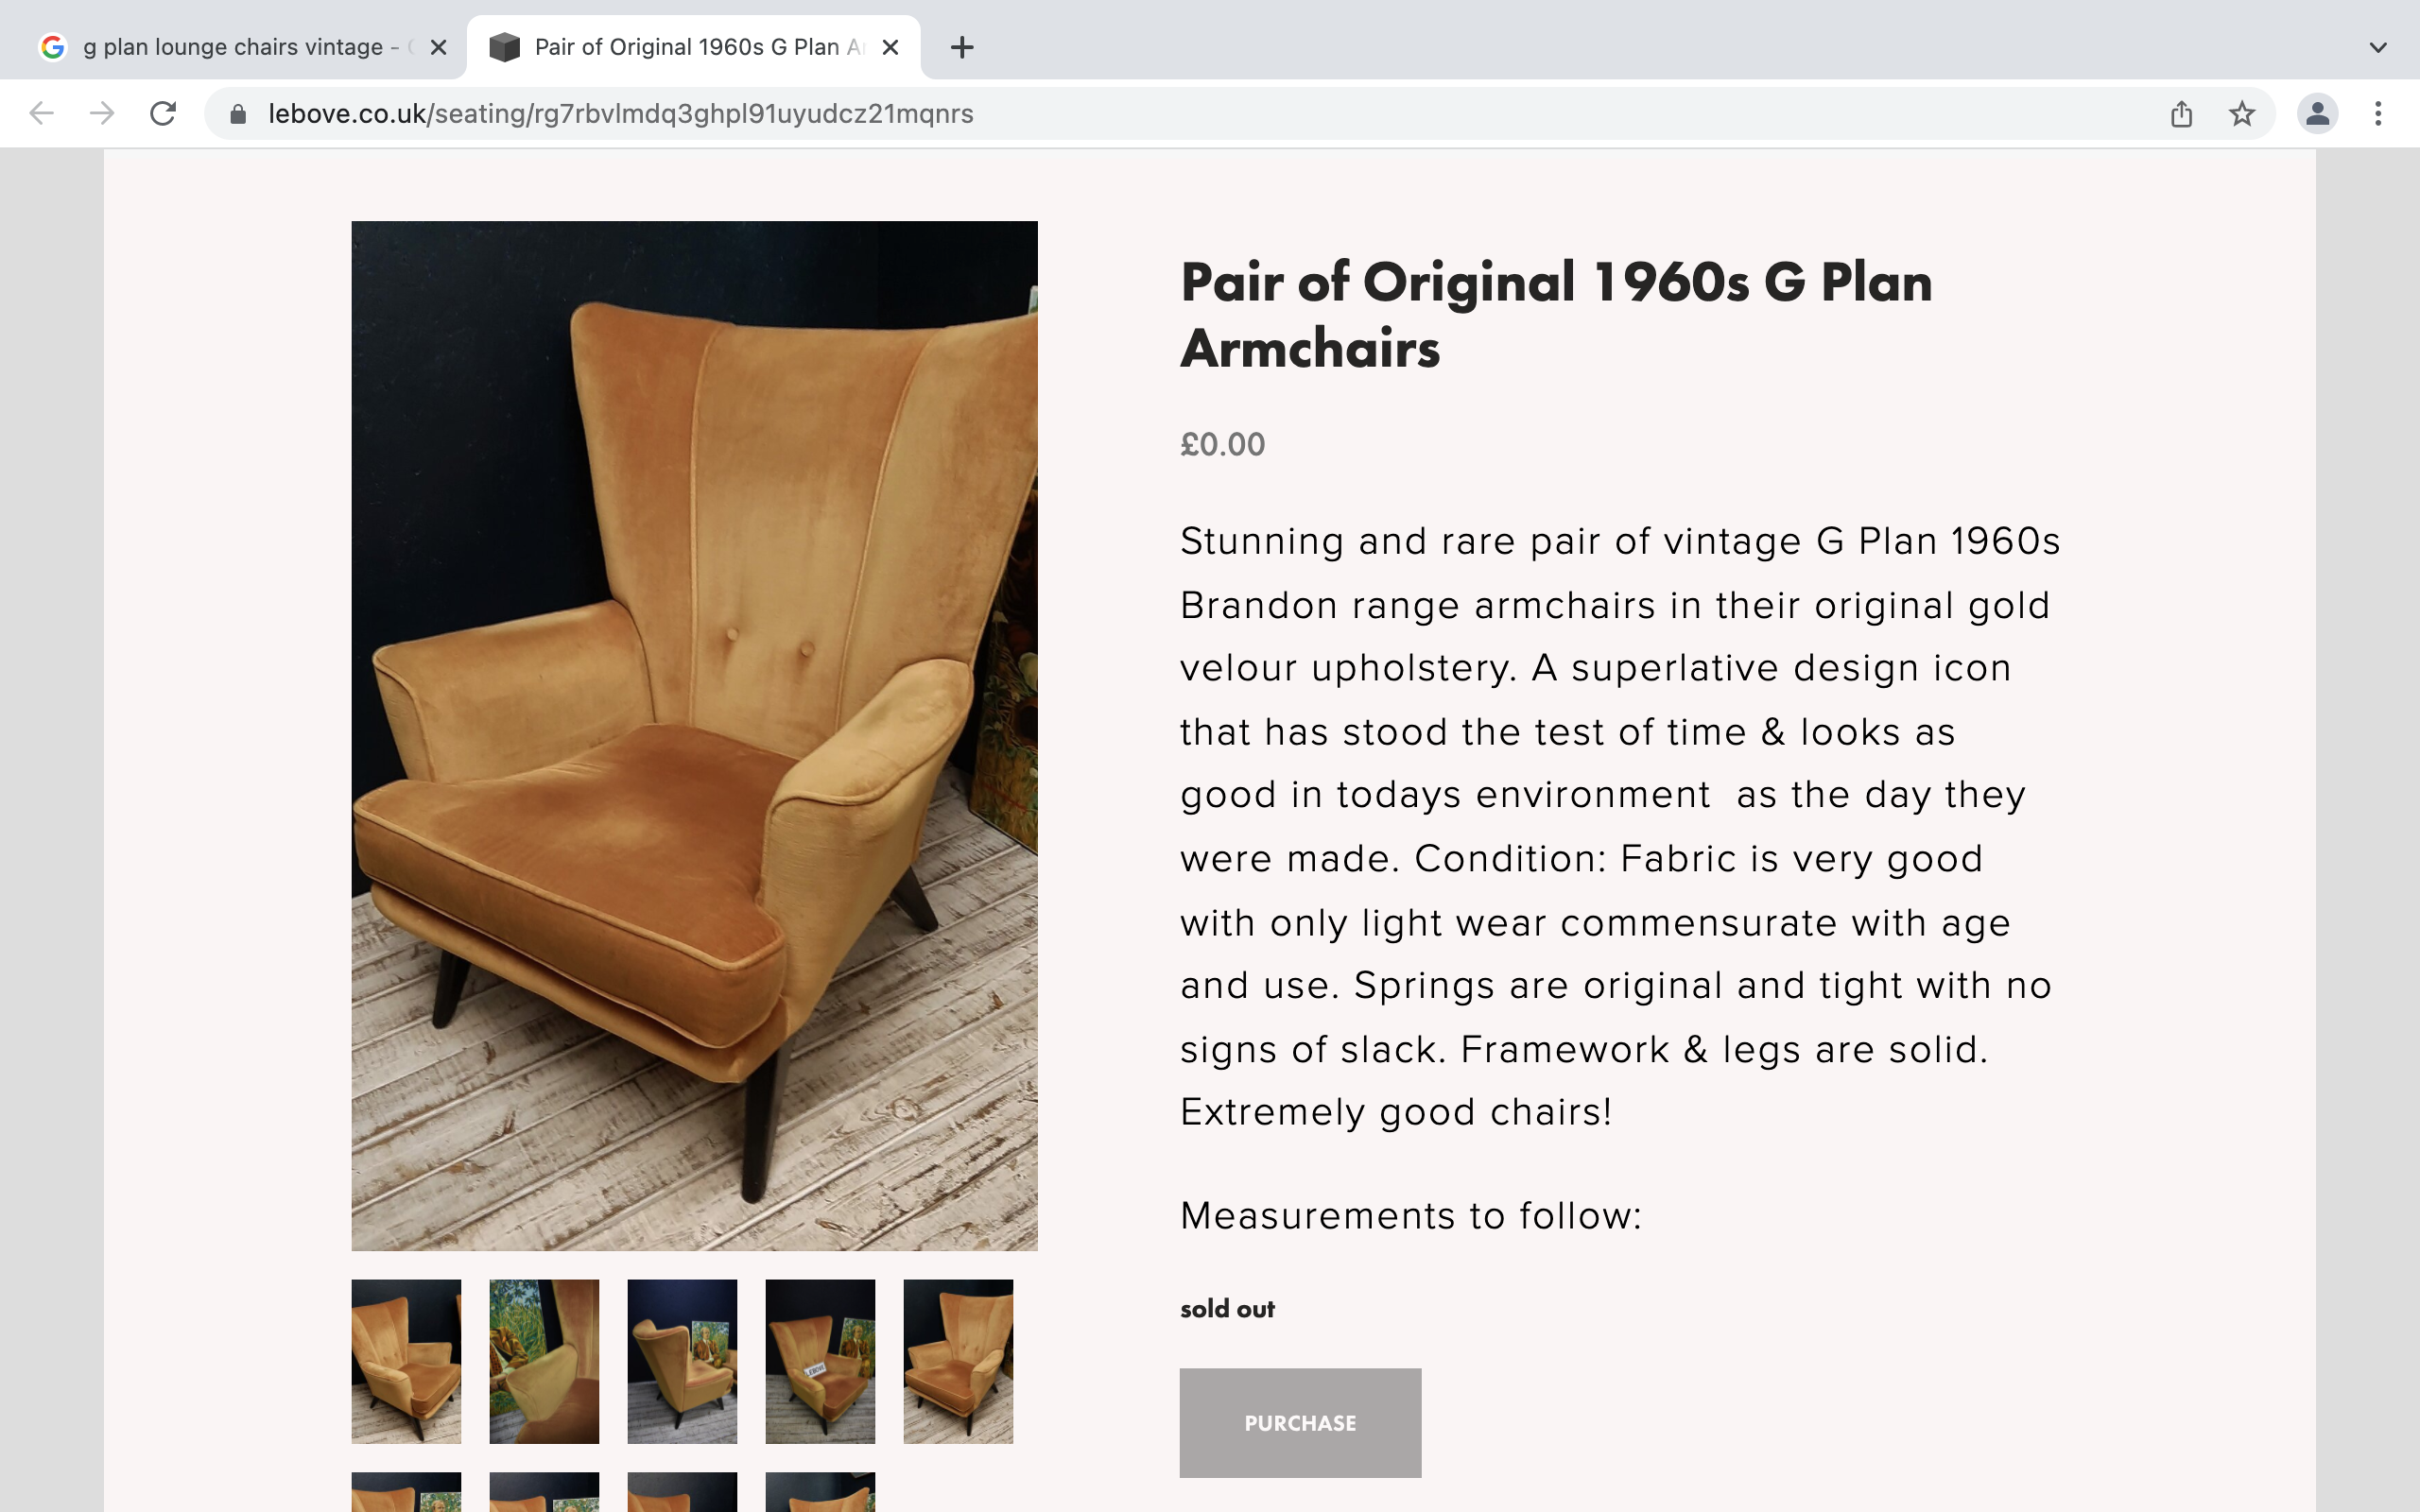This screenshot has width=2420, height=1512.
Task: Click the padlock site info icon
Action: [238, 114]
